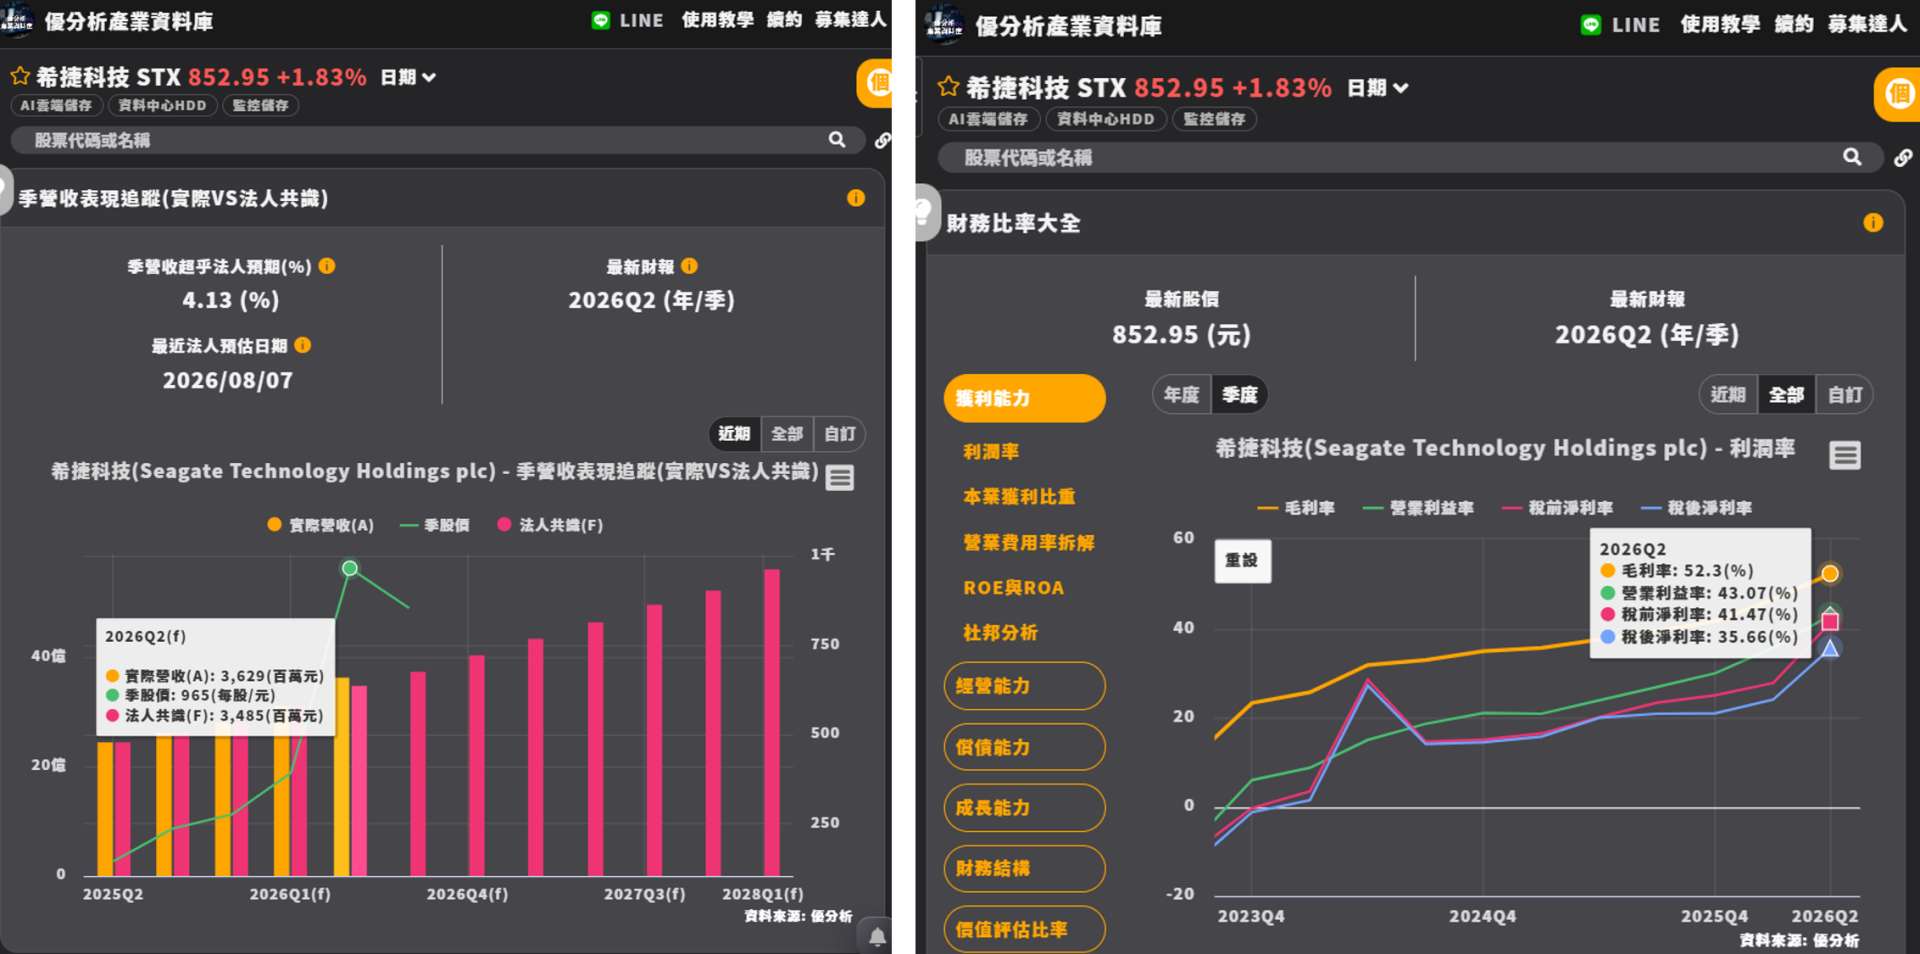Select 全部 range in the revenue chart

tap(787, 434)
